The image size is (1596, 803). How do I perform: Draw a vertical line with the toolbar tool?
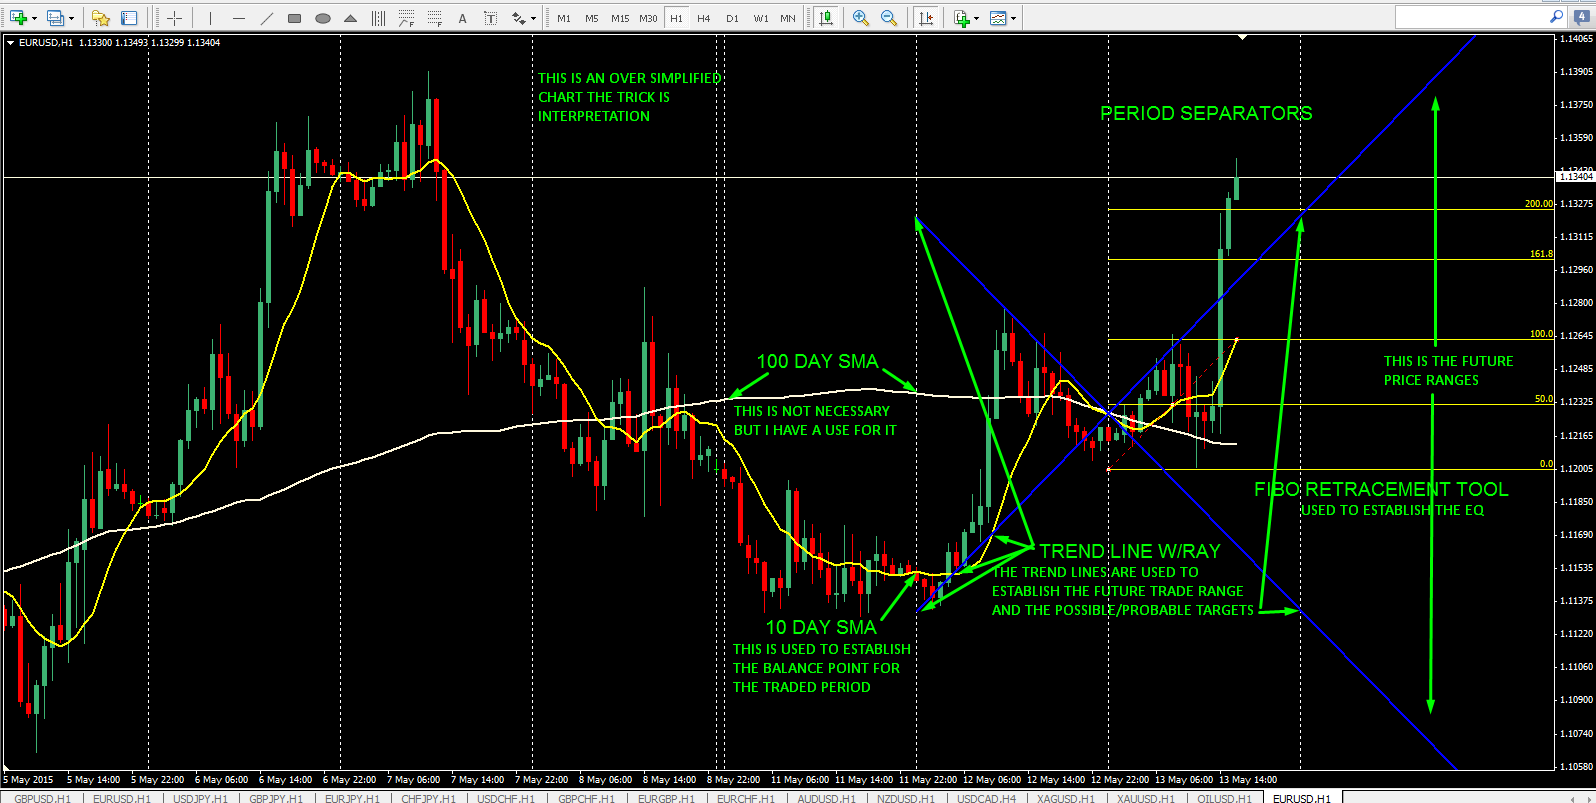click(x=210, y=18)
